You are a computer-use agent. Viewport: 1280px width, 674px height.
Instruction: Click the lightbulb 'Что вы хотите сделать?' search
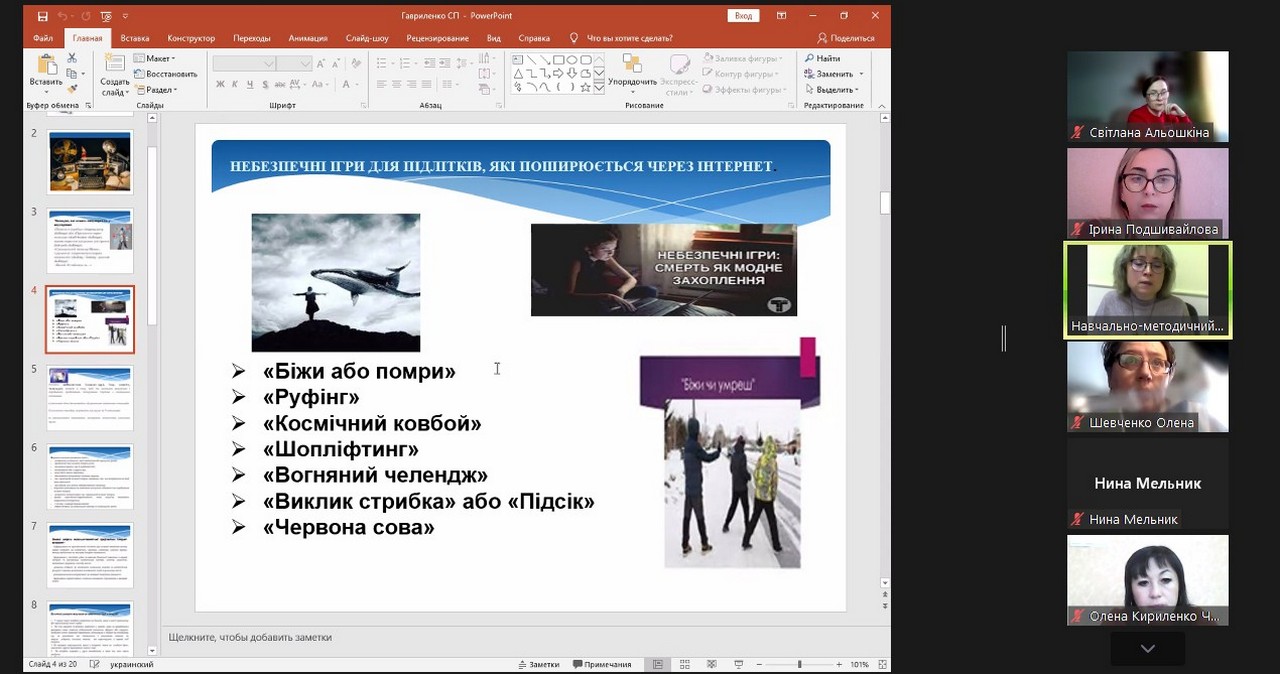(x=620, y=38)
